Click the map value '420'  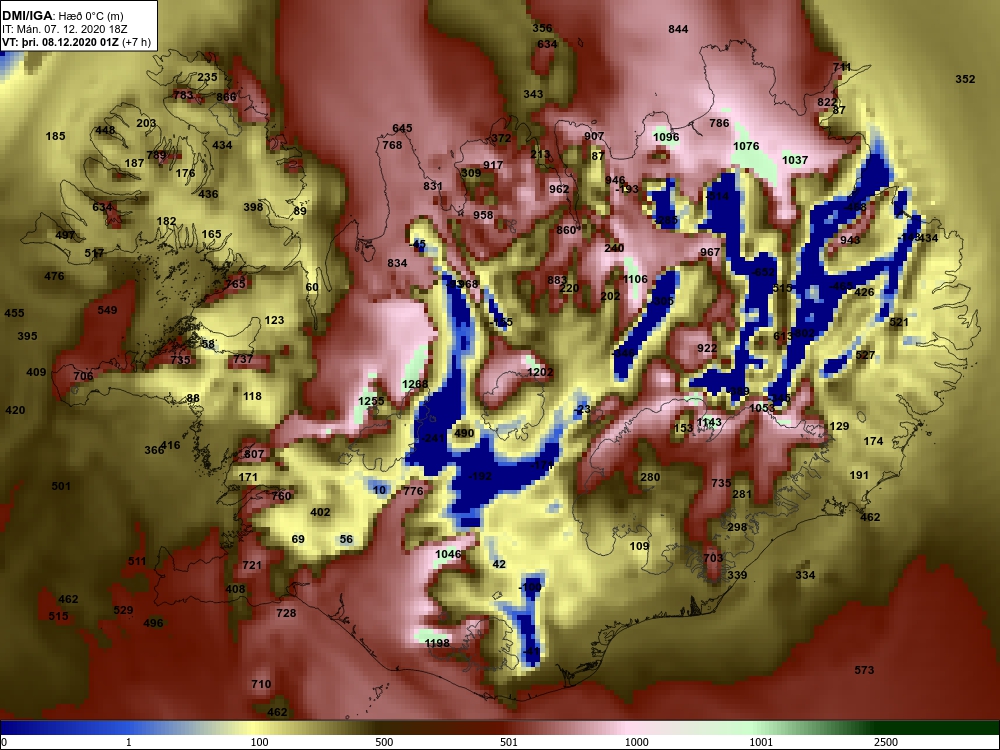pos(15,410)
